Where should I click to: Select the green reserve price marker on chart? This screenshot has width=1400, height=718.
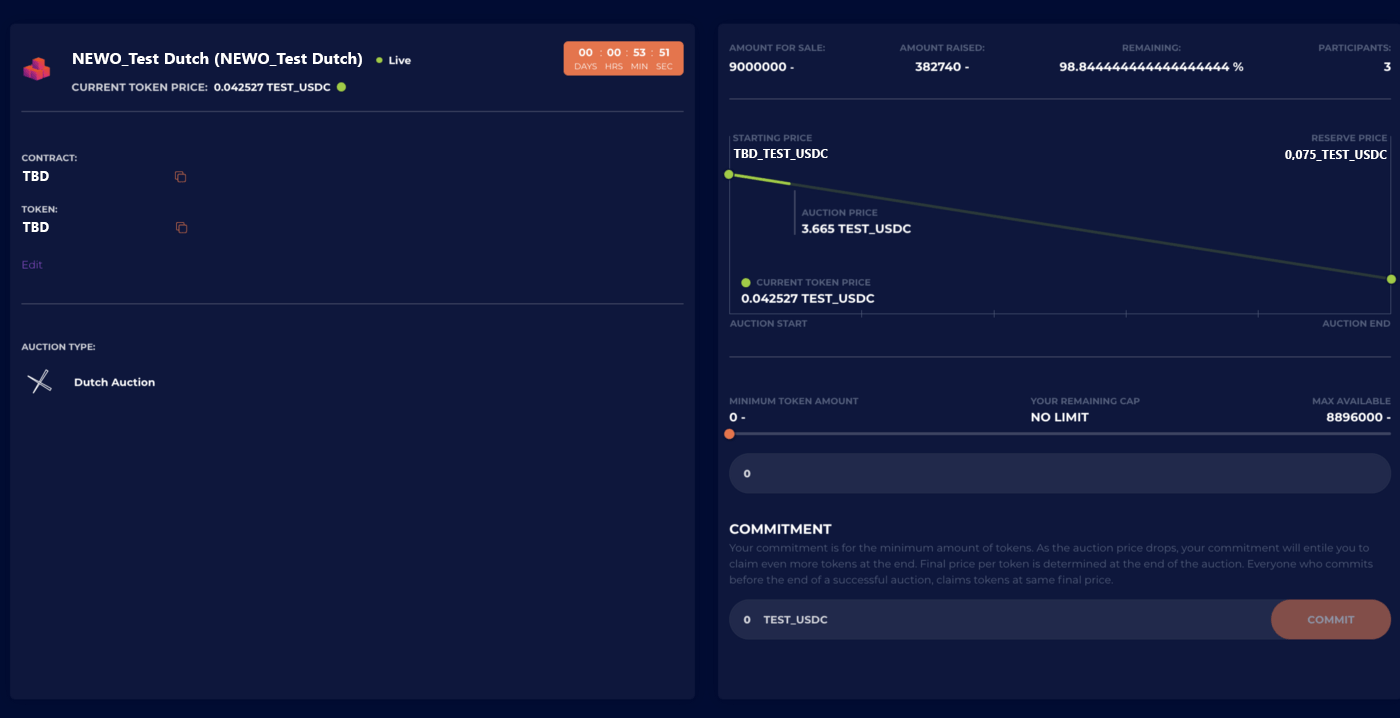[1391, 280]
